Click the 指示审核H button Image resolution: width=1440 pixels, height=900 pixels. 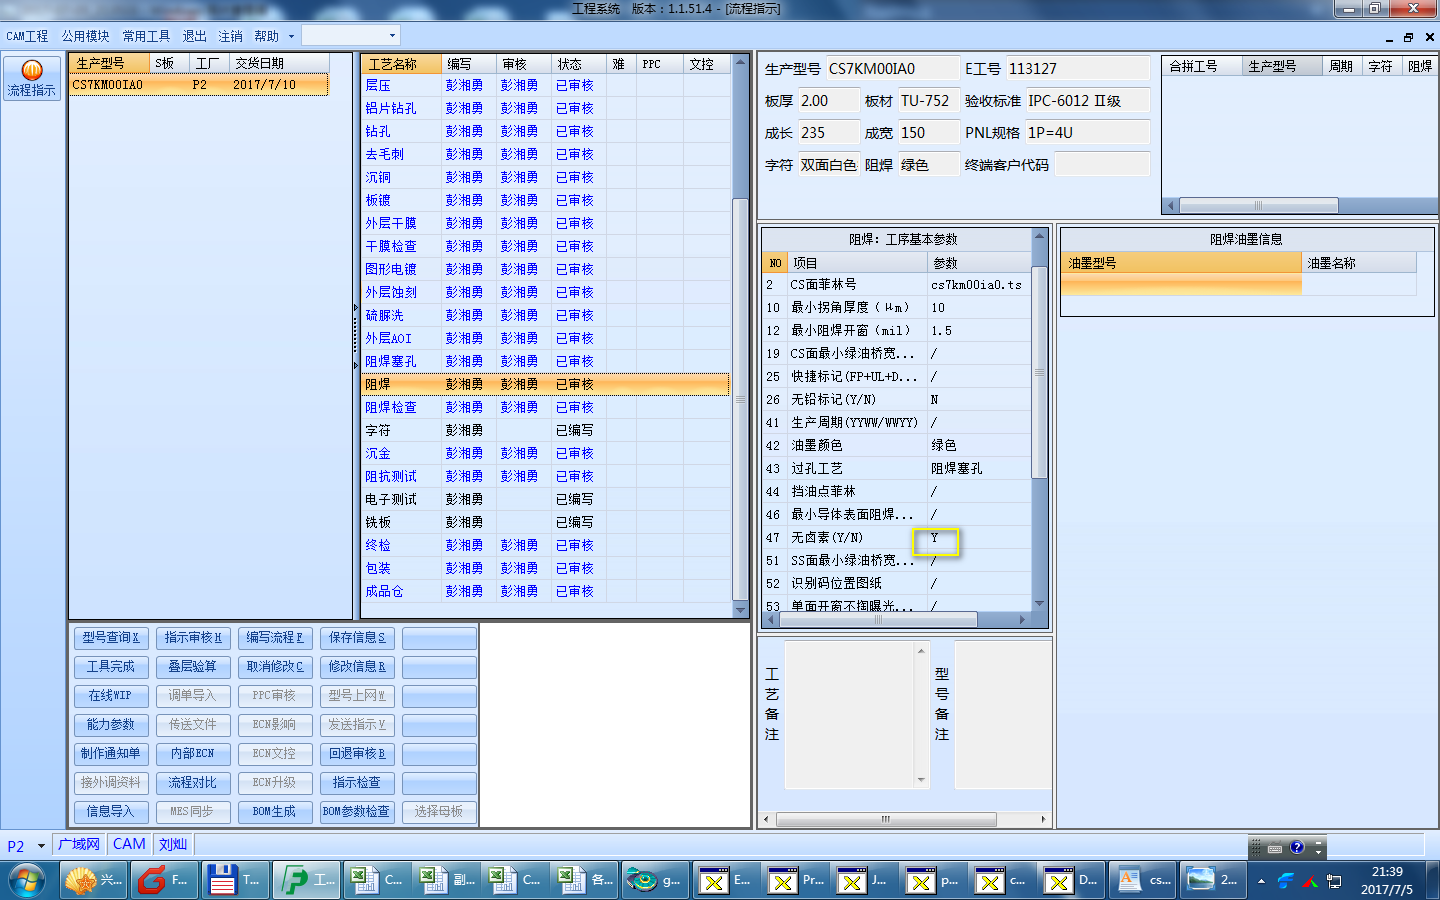pos(193,637)
